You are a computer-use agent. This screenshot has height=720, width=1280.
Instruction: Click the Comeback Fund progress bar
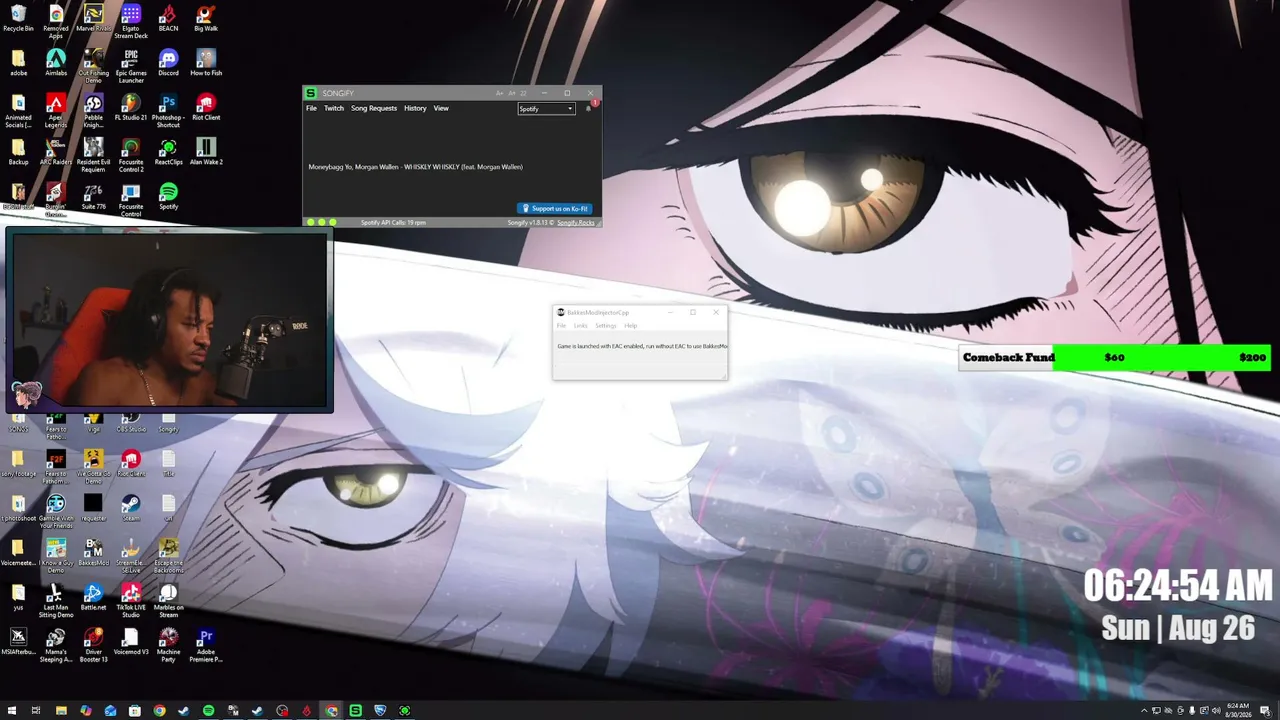1114,357
